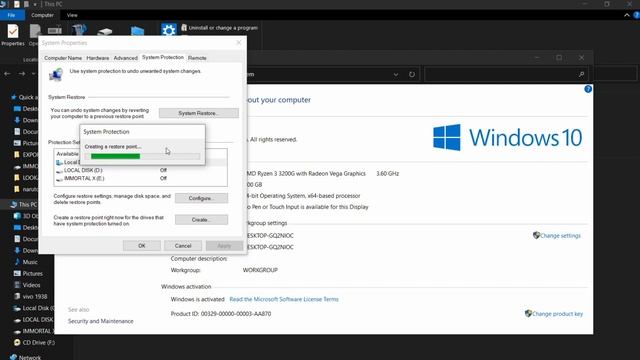
Task: Click the Configure button
Action: click(201, 198)
